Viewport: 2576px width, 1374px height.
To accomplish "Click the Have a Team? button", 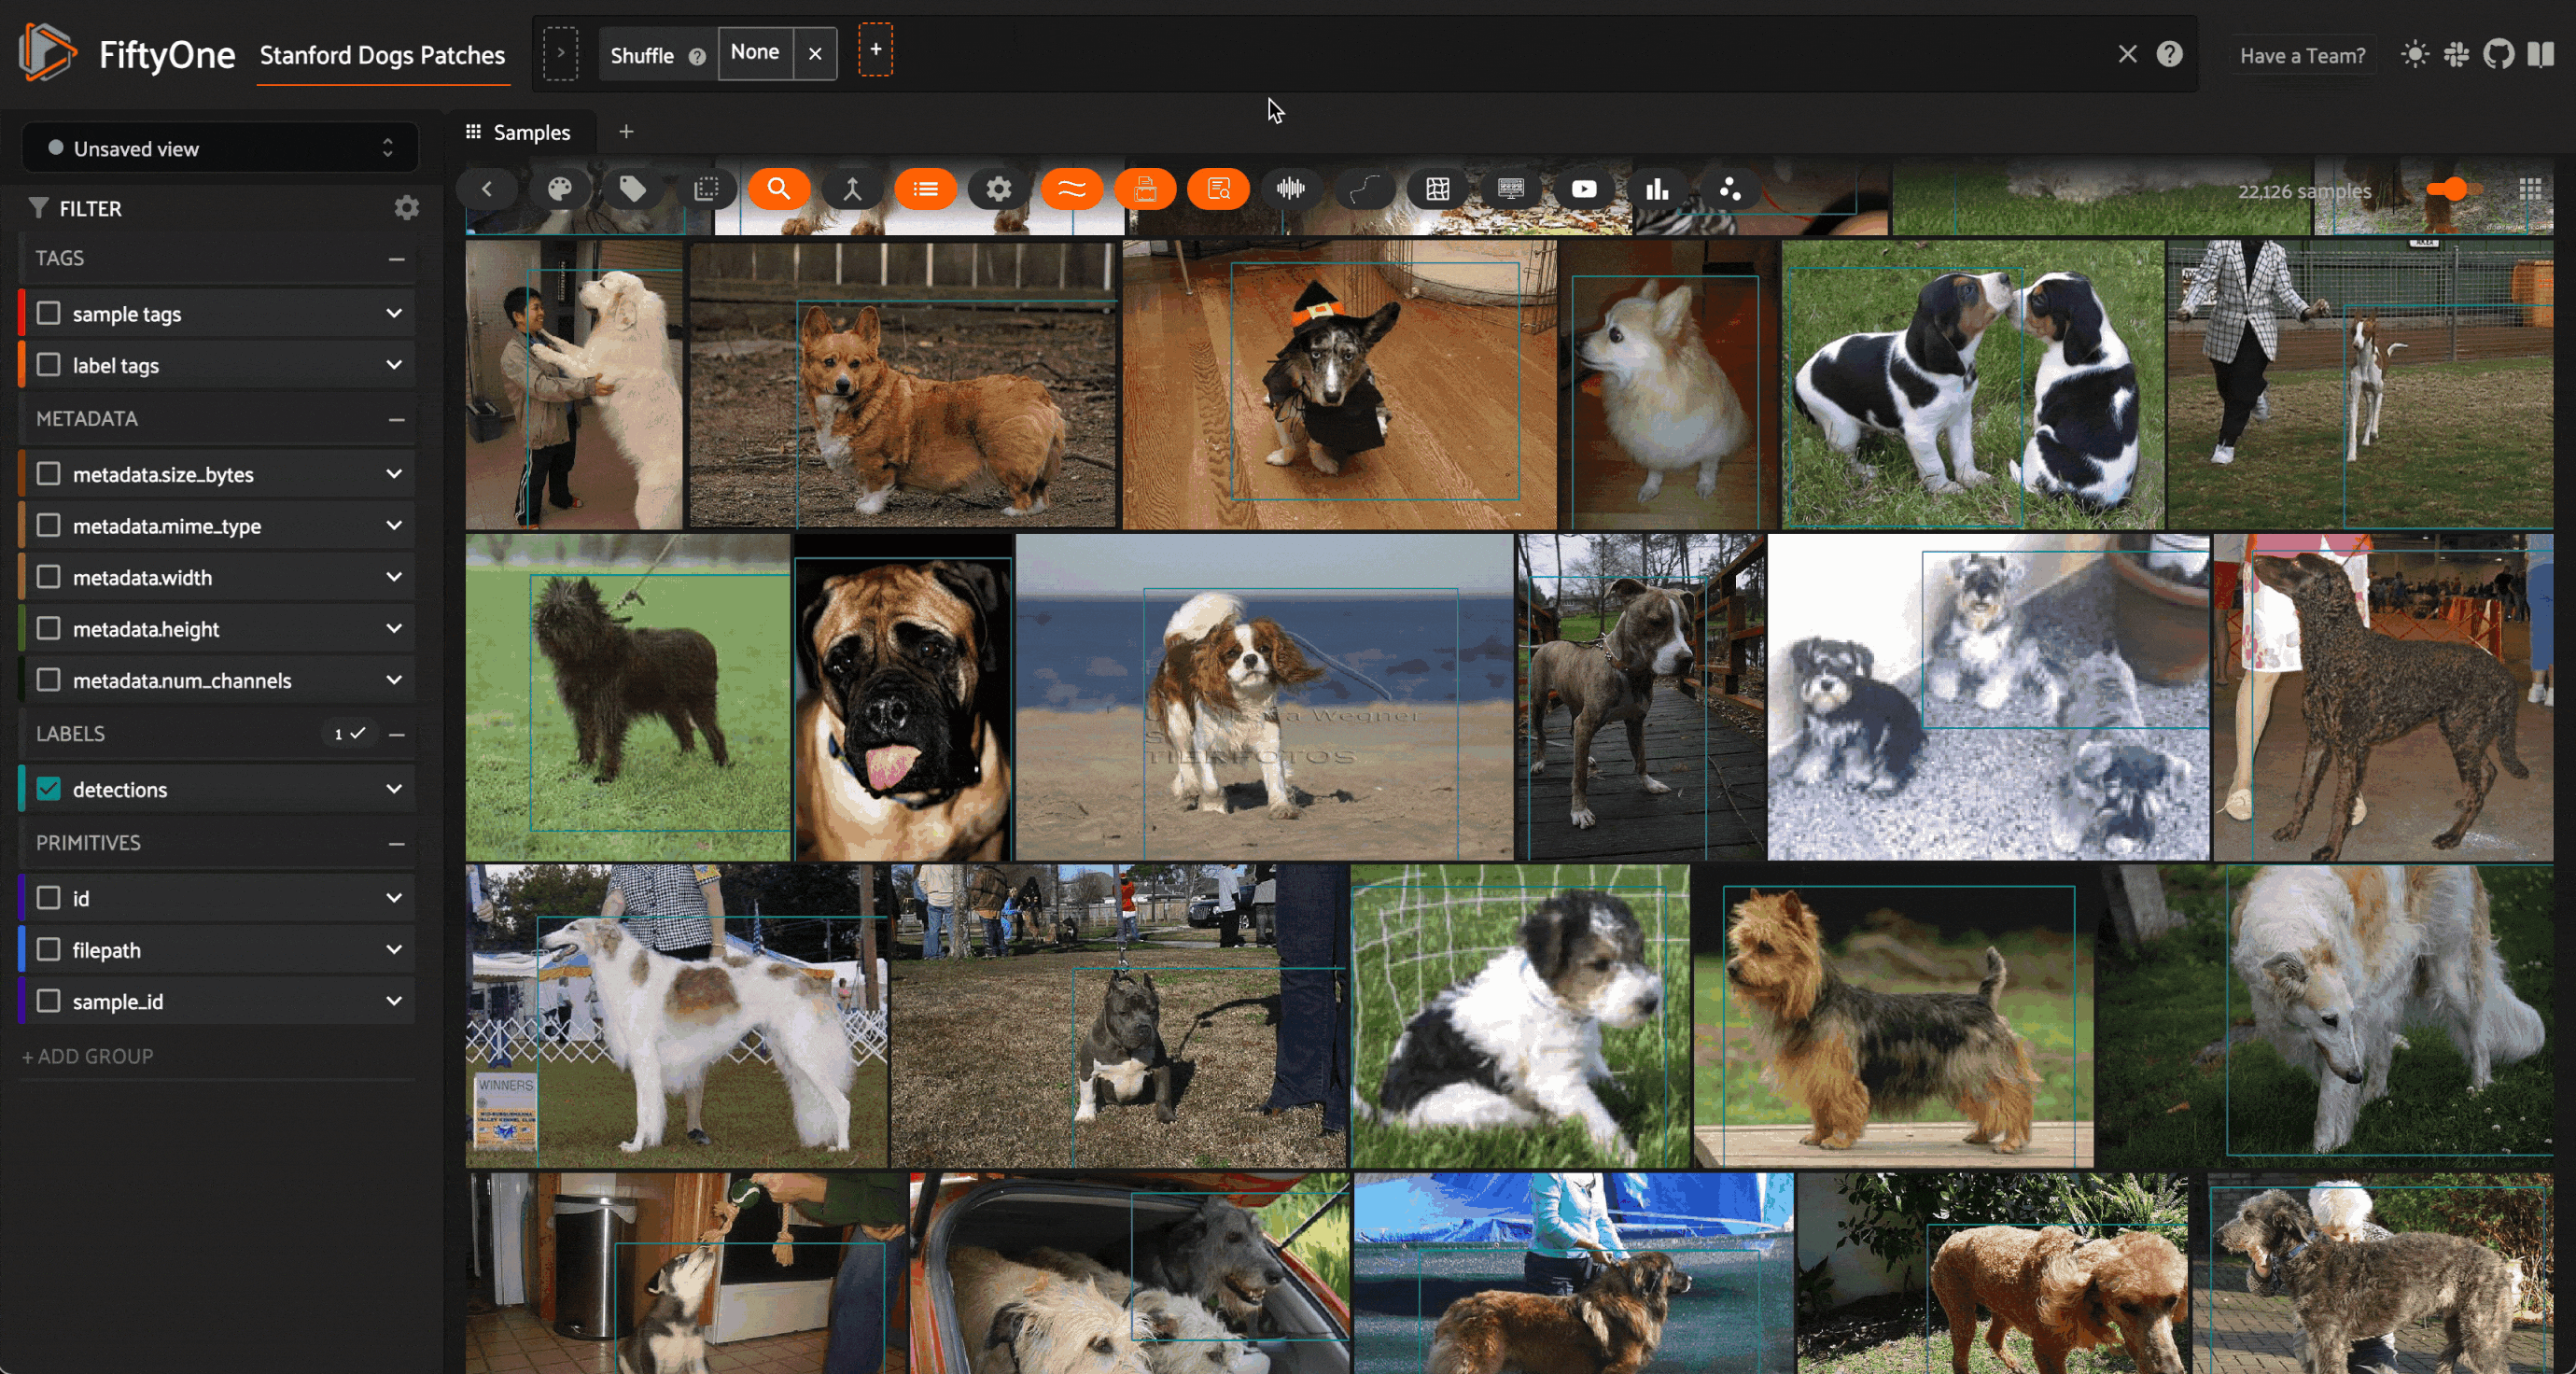I will click(2302, 55).
